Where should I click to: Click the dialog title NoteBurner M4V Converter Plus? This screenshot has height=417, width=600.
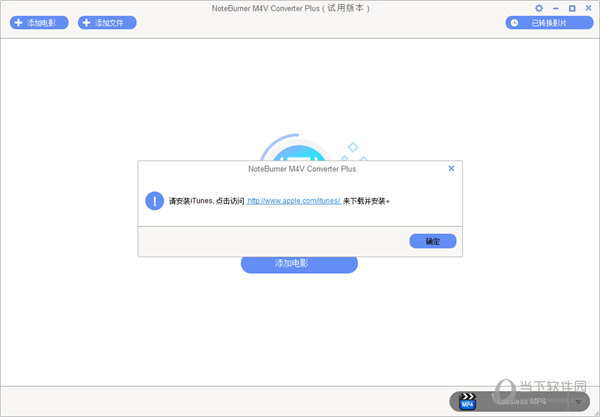(302, 169)
